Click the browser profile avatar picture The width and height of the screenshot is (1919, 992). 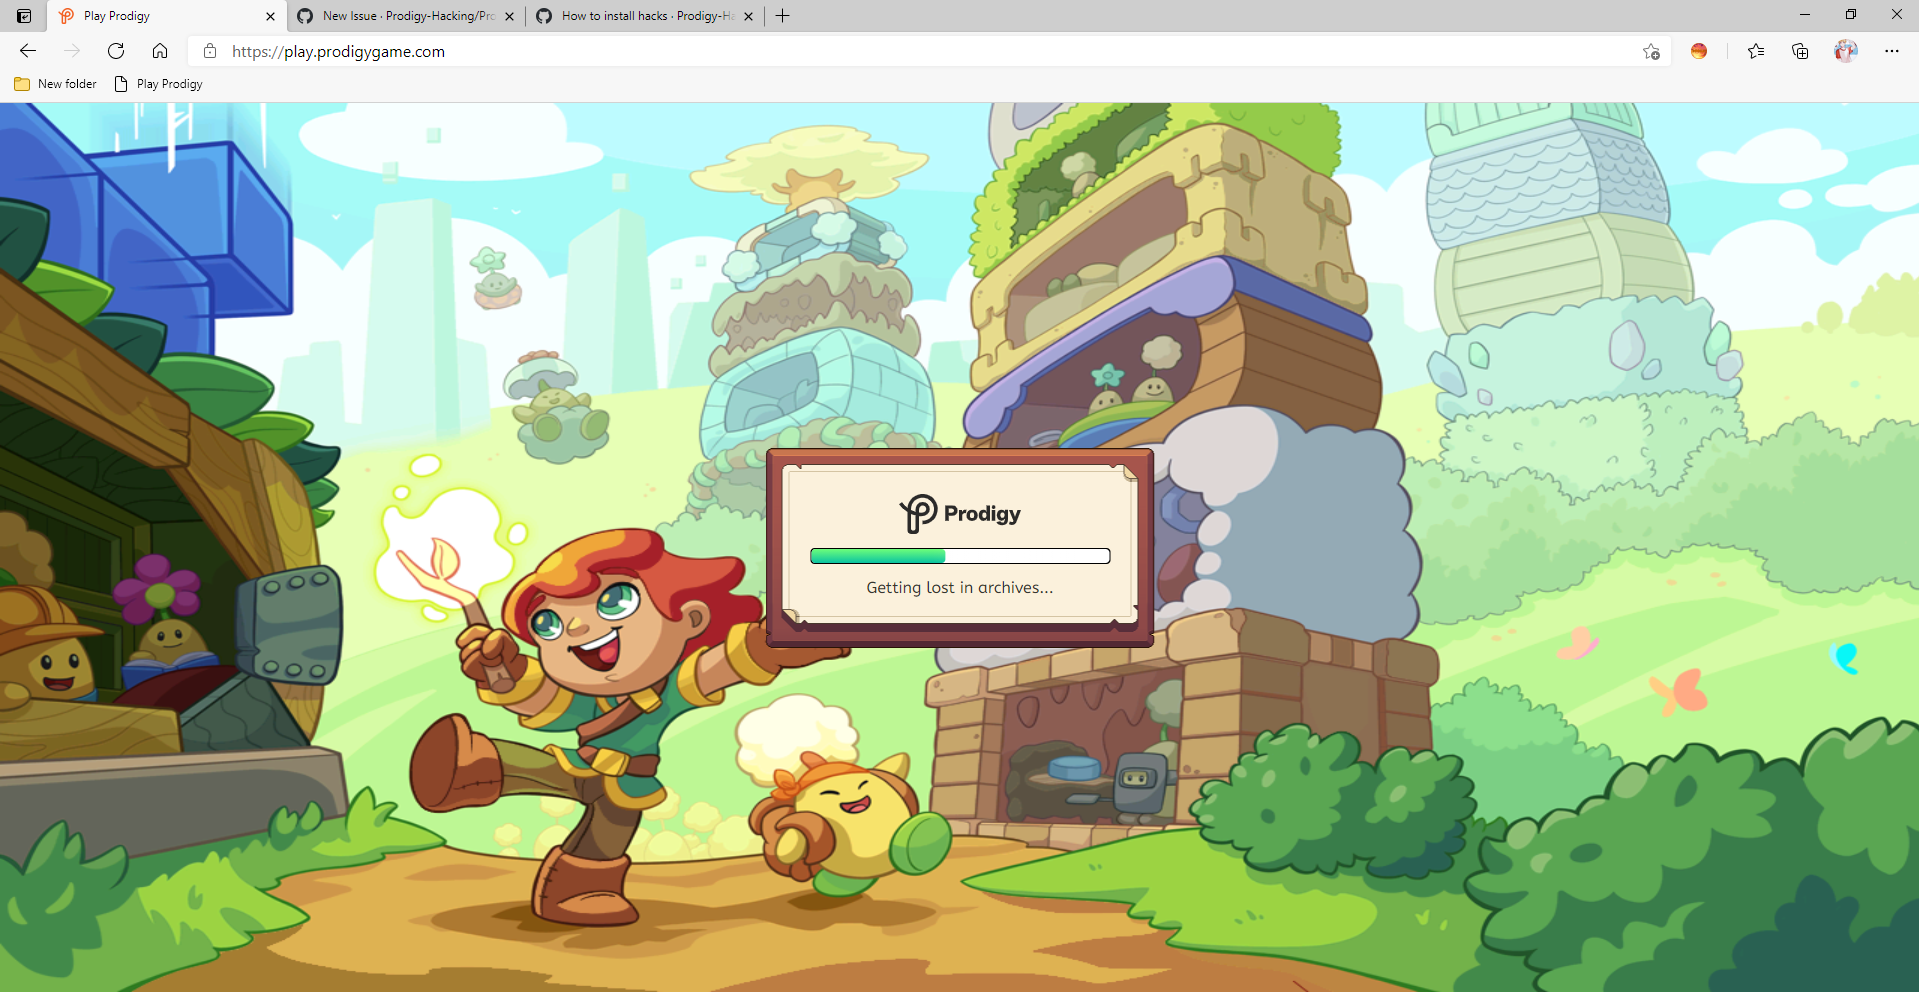click(1845, 51)
